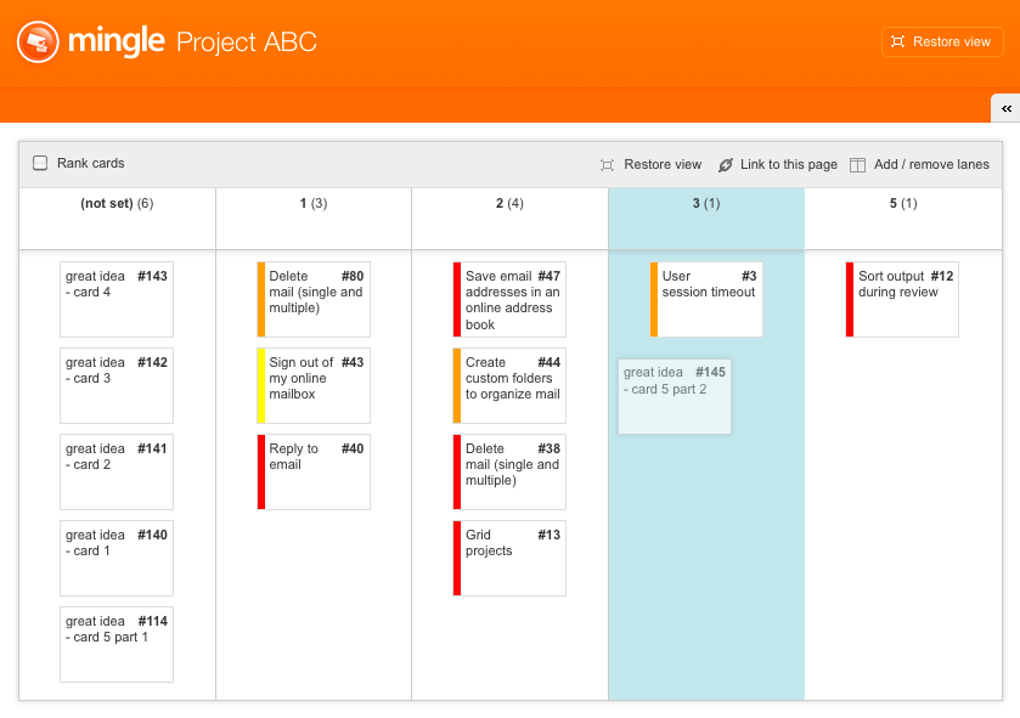Viewport: 1020px width, 718px height.
Task: Enable the Rank cards checkbox
Action: point(40,163)
